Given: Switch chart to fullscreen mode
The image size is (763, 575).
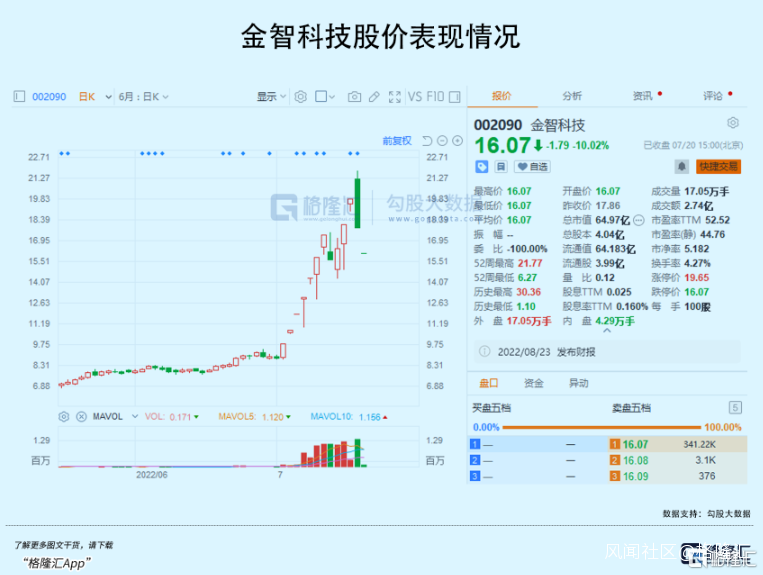Looking at the screenshot, I should click(x=395, y=97).
